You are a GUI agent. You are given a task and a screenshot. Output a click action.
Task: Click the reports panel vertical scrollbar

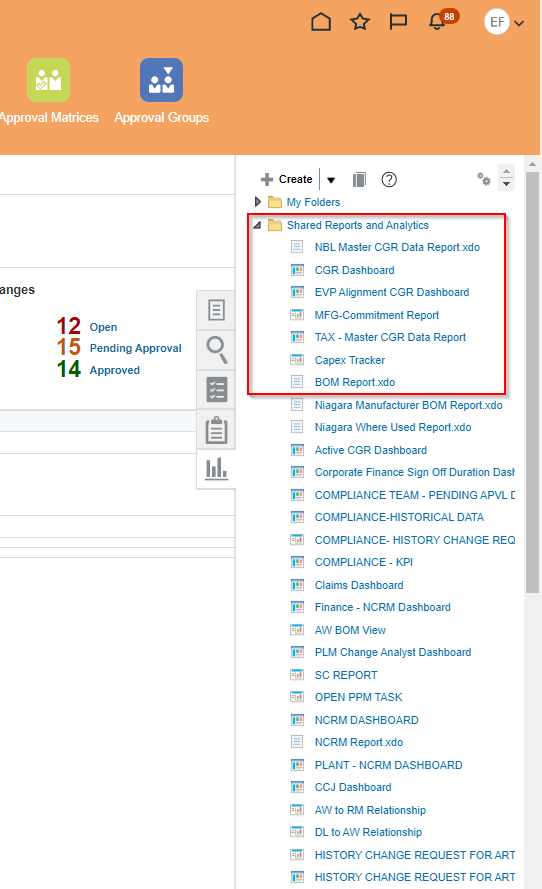[x=532, y=382]
